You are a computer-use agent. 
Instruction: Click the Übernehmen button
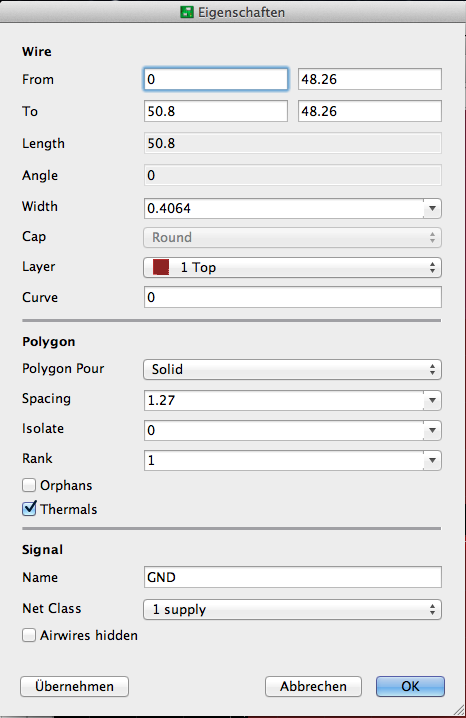75,686
